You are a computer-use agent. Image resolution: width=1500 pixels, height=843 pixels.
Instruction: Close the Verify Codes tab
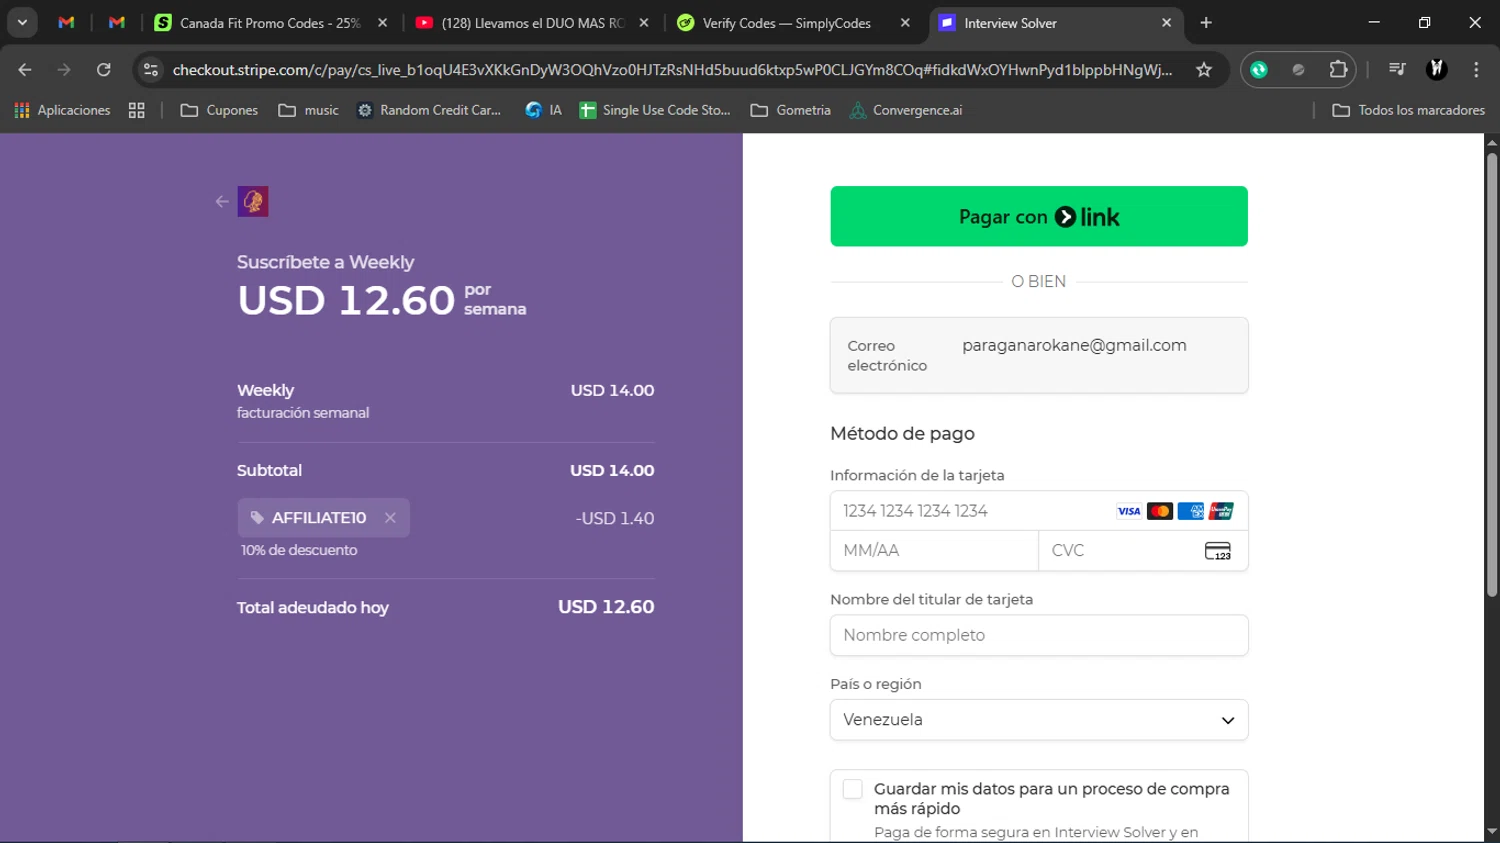pyautogui.click(x=905, y=22)
